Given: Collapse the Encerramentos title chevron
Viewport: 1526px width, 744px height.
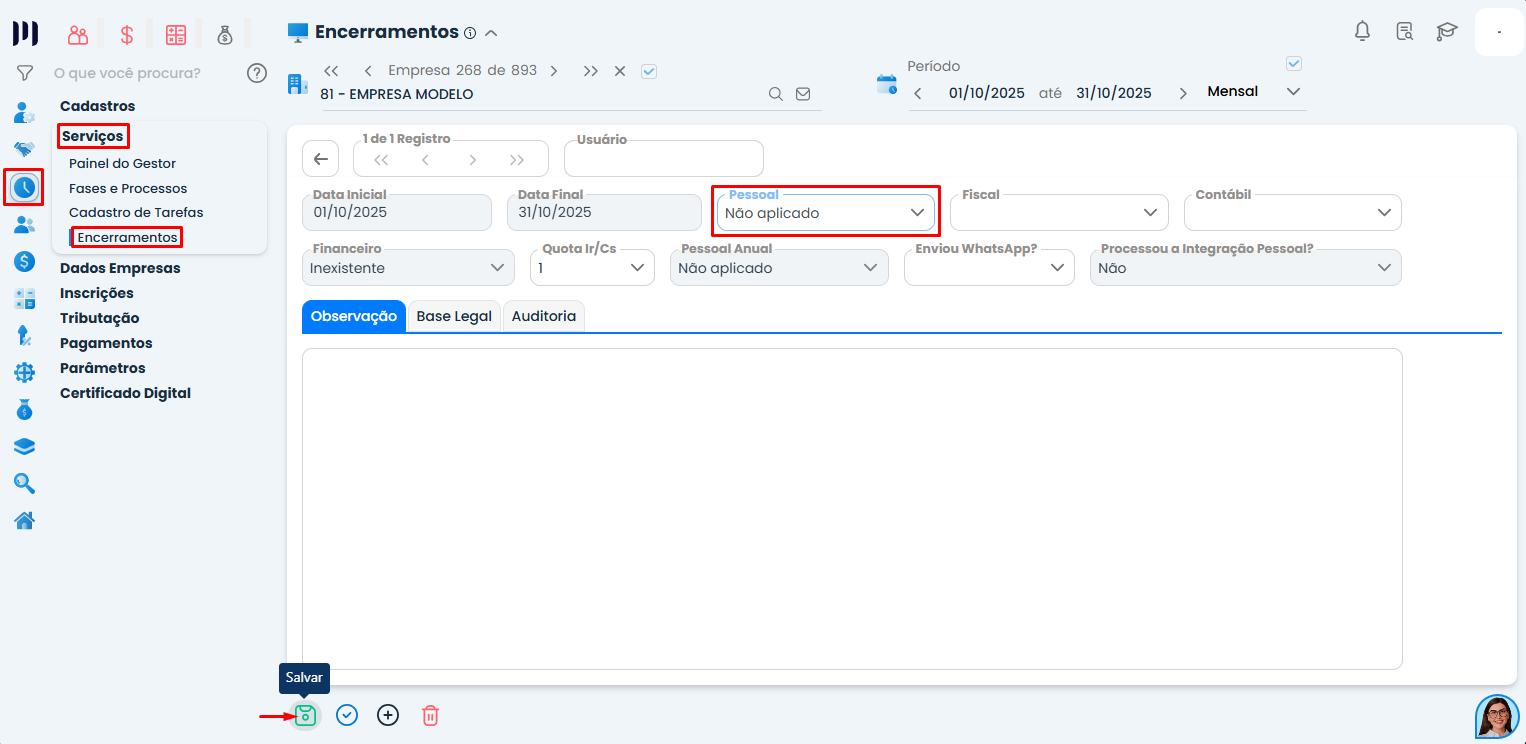Looking at the screenshot, I should click(491, 33).
